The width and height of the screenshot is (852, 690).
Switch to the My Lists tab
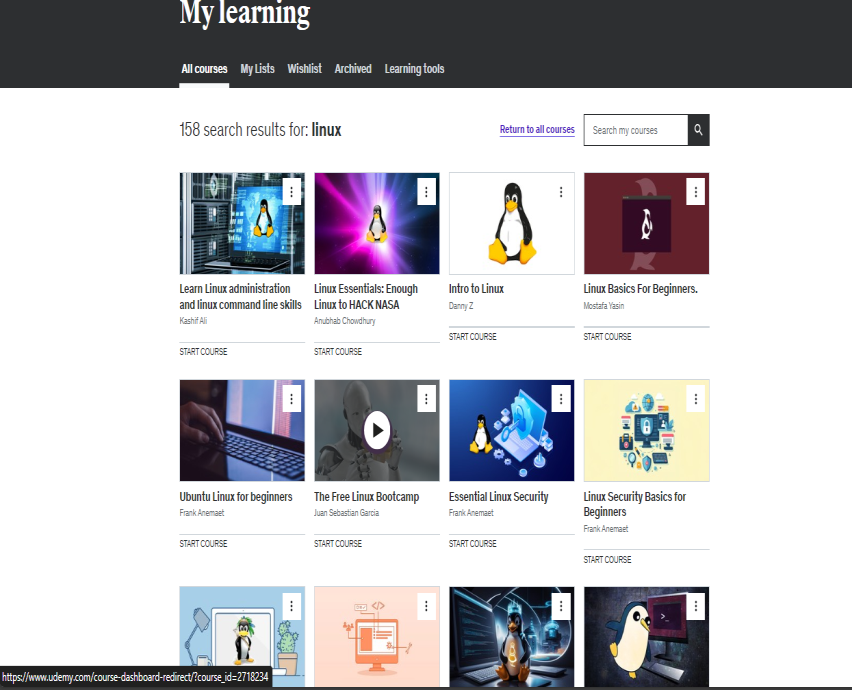257,69
